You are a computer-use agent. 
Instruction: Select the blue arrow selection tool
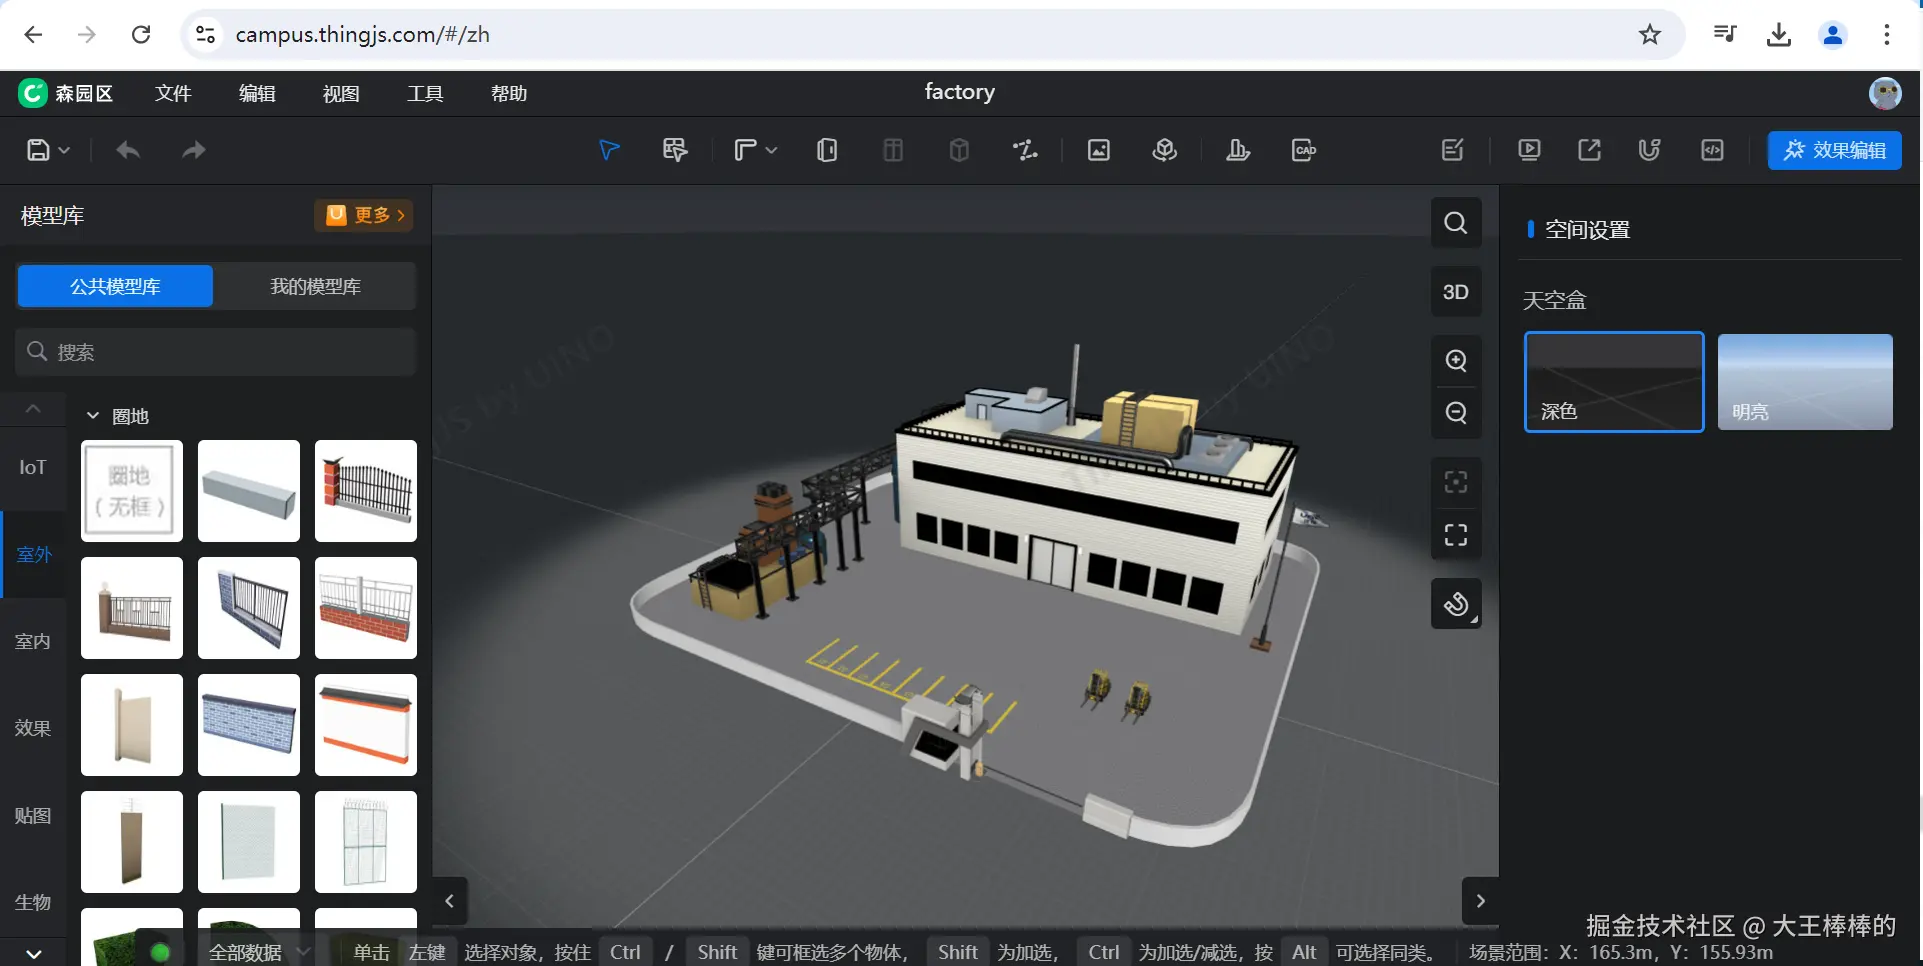[609, 150]
